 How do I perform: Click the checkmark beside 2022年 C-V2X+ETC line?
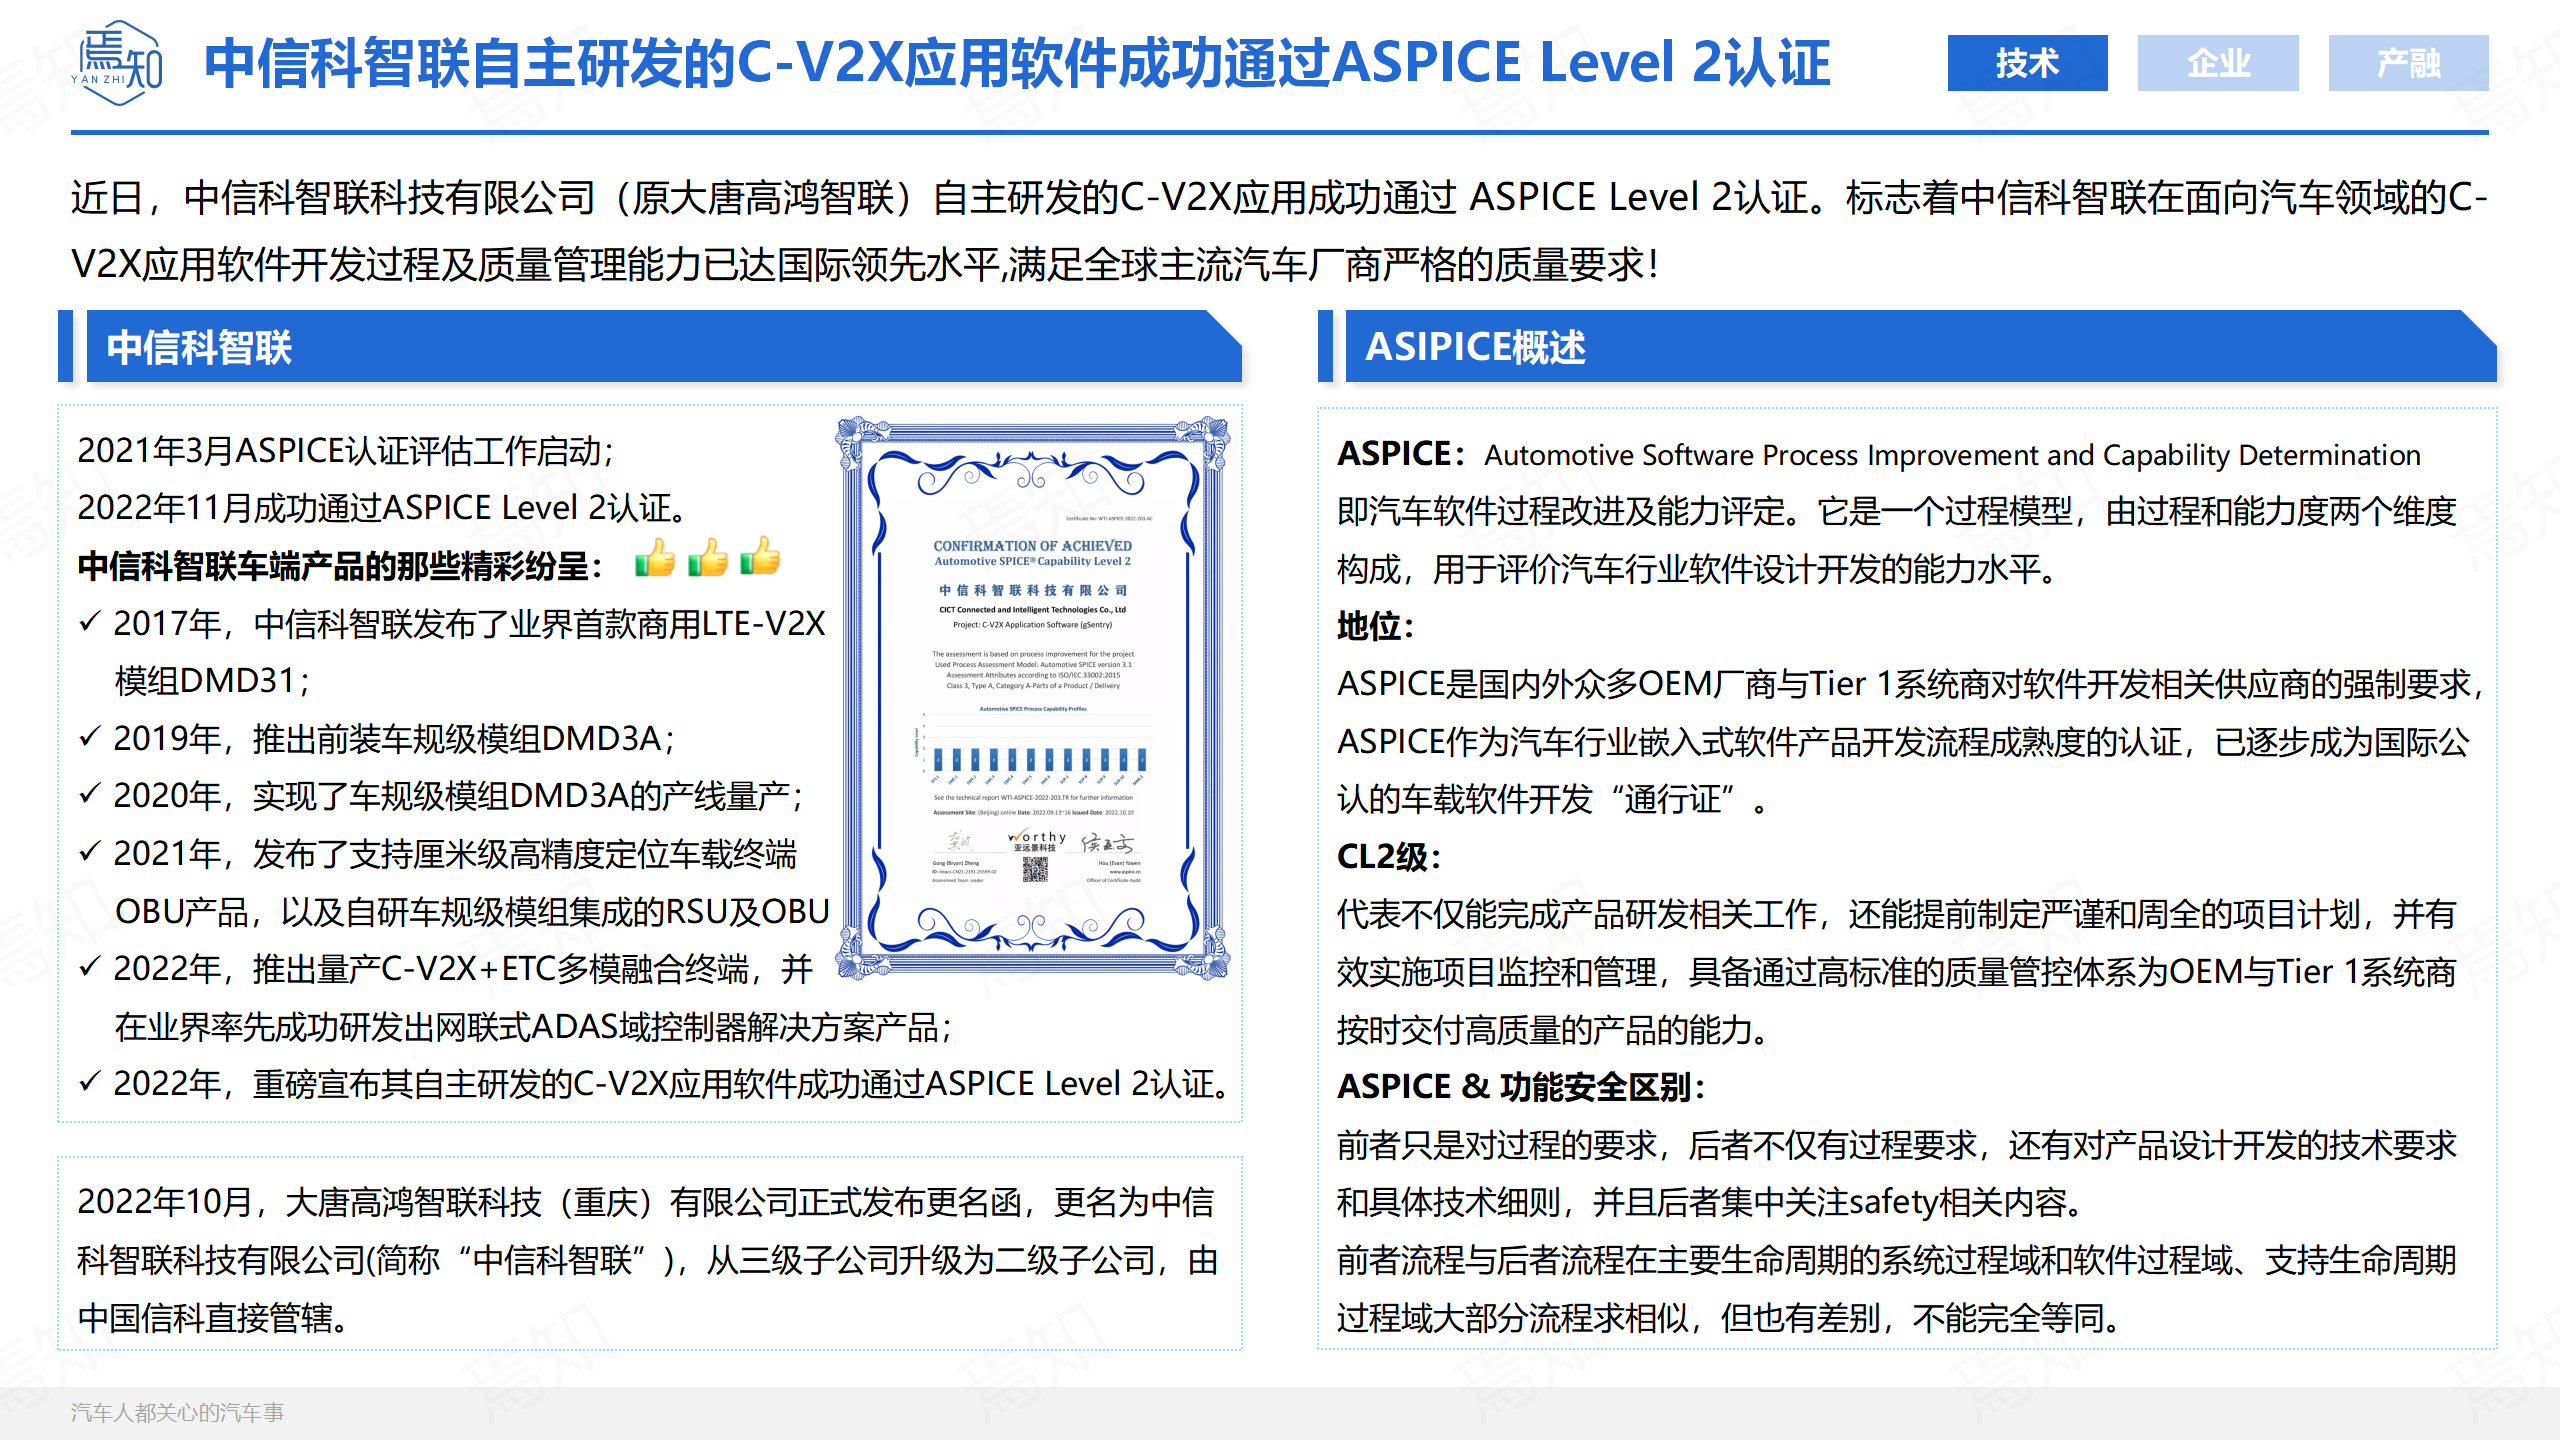coord(90,968)
